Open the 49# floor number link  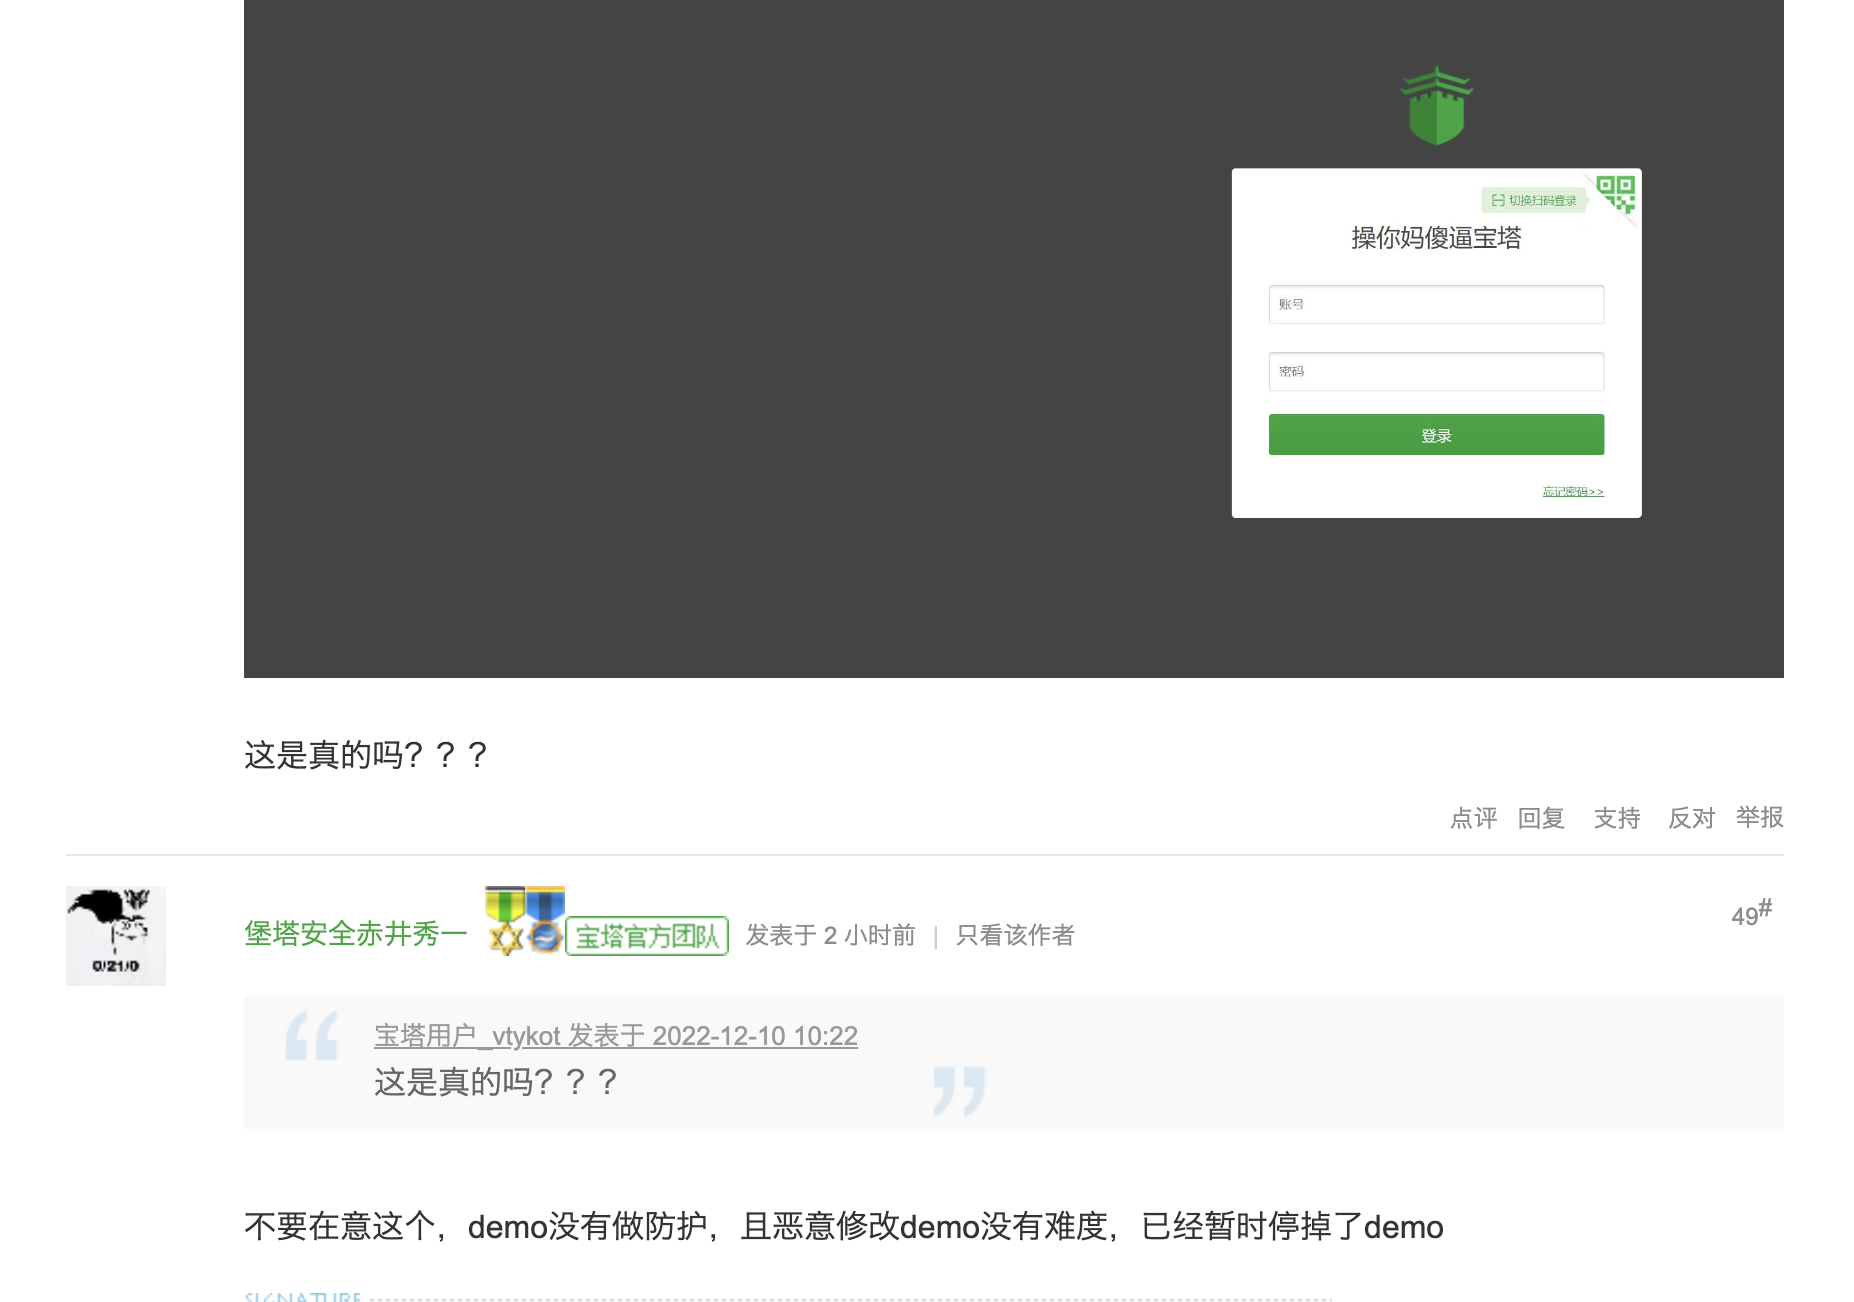click(1750, 914)
